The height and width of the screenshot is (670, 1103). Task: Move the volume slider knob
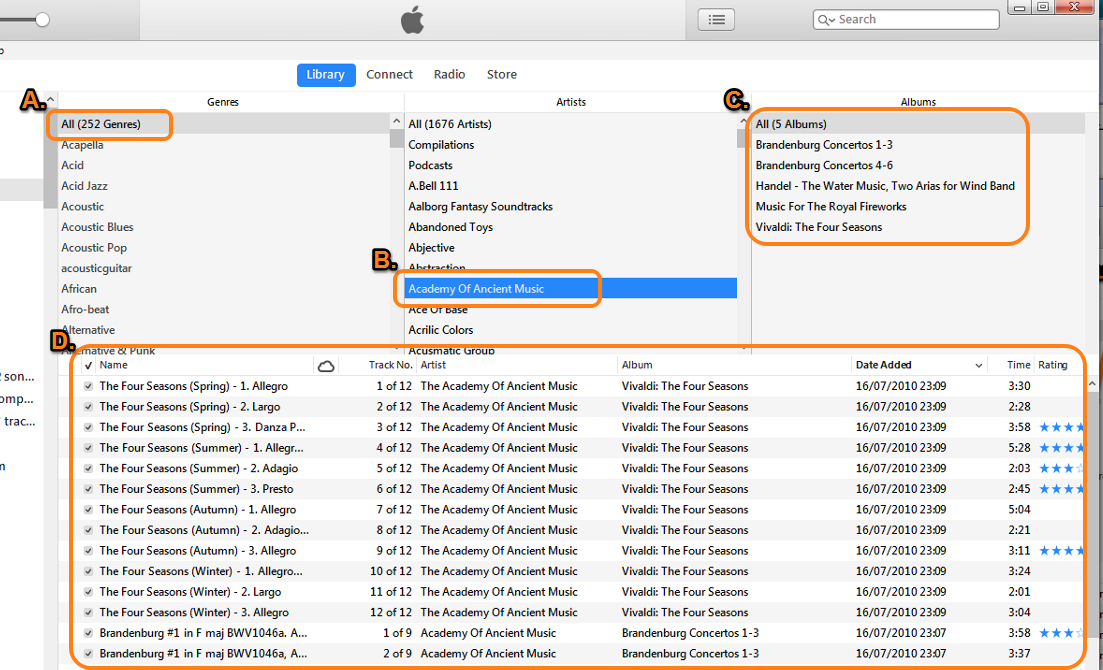42,20
